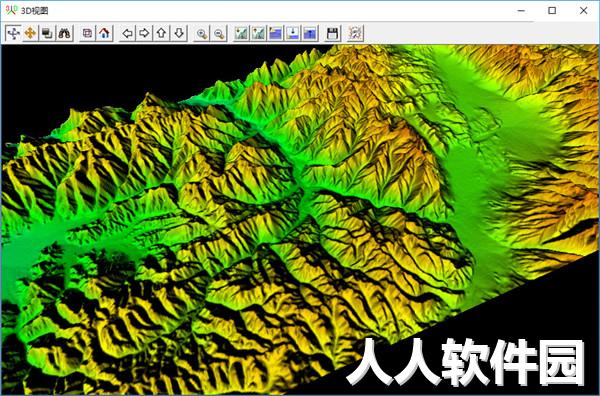Click the binoculars view icon

pos(64,33)
